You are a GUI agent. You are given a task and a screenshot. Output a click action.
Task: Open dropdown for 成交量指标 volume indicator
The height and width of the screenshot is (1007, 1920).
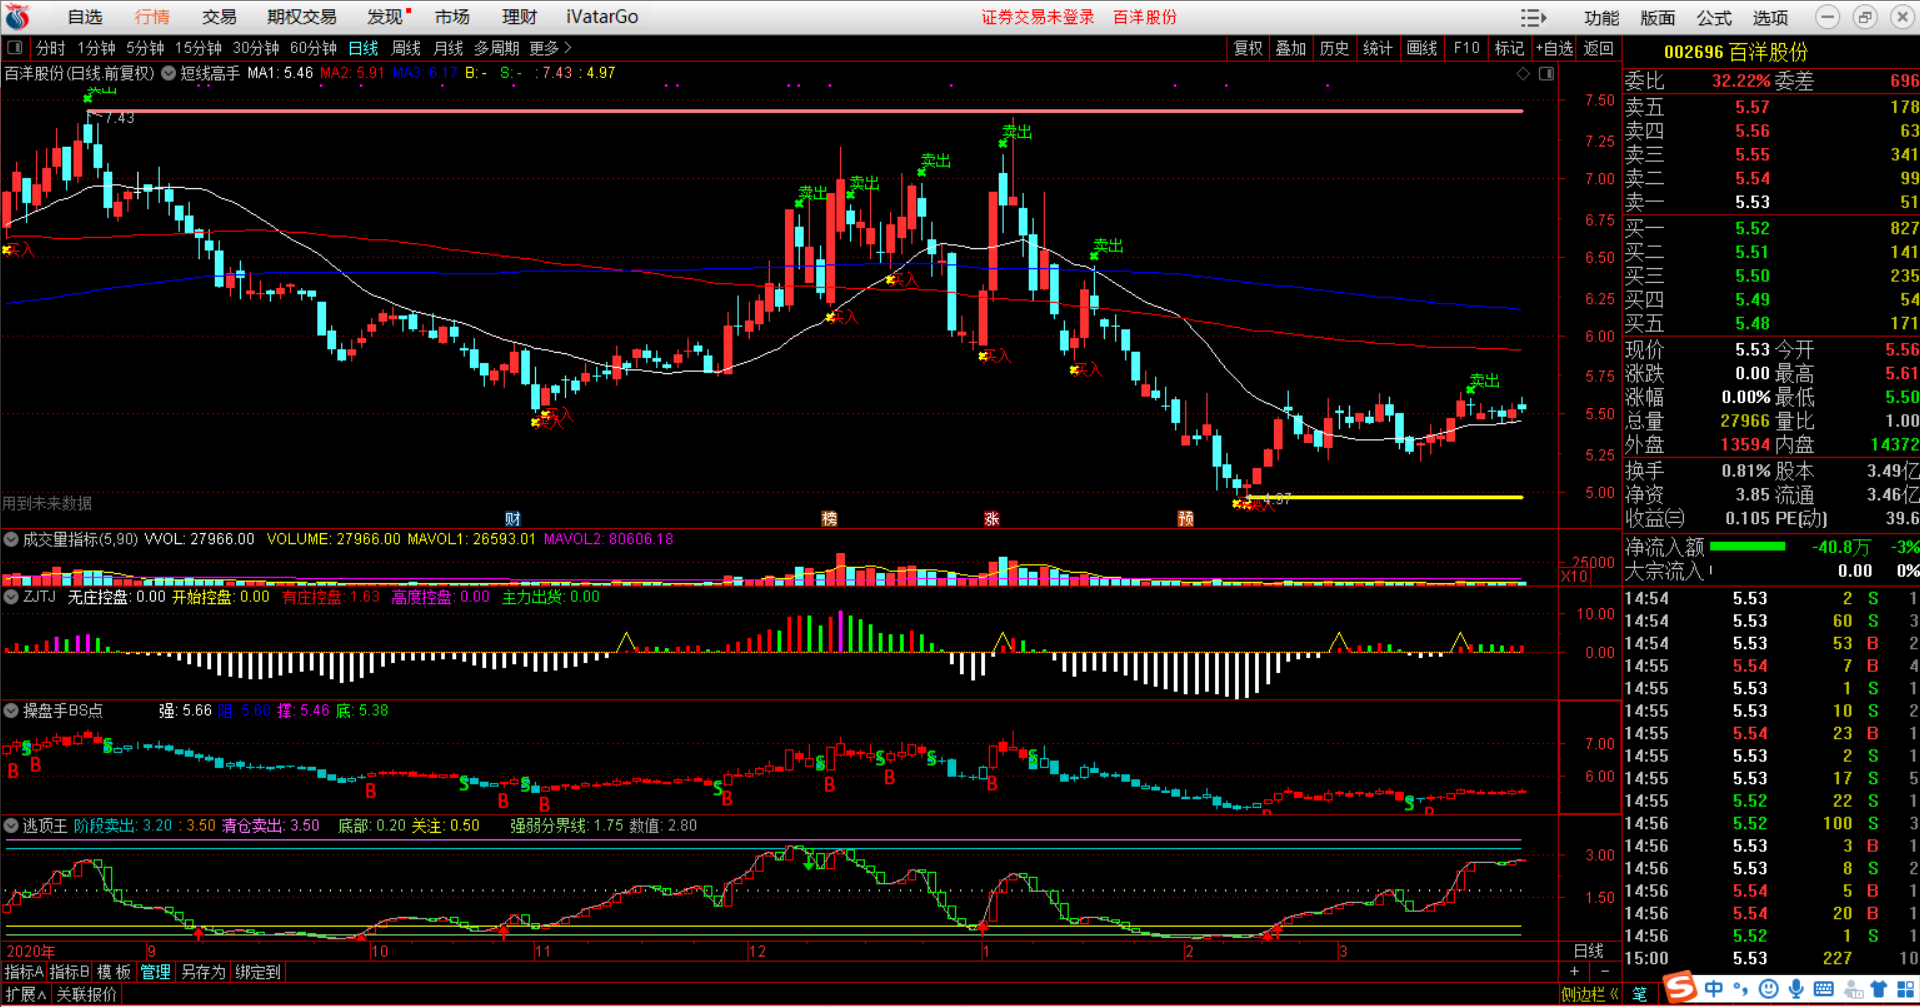11,539
